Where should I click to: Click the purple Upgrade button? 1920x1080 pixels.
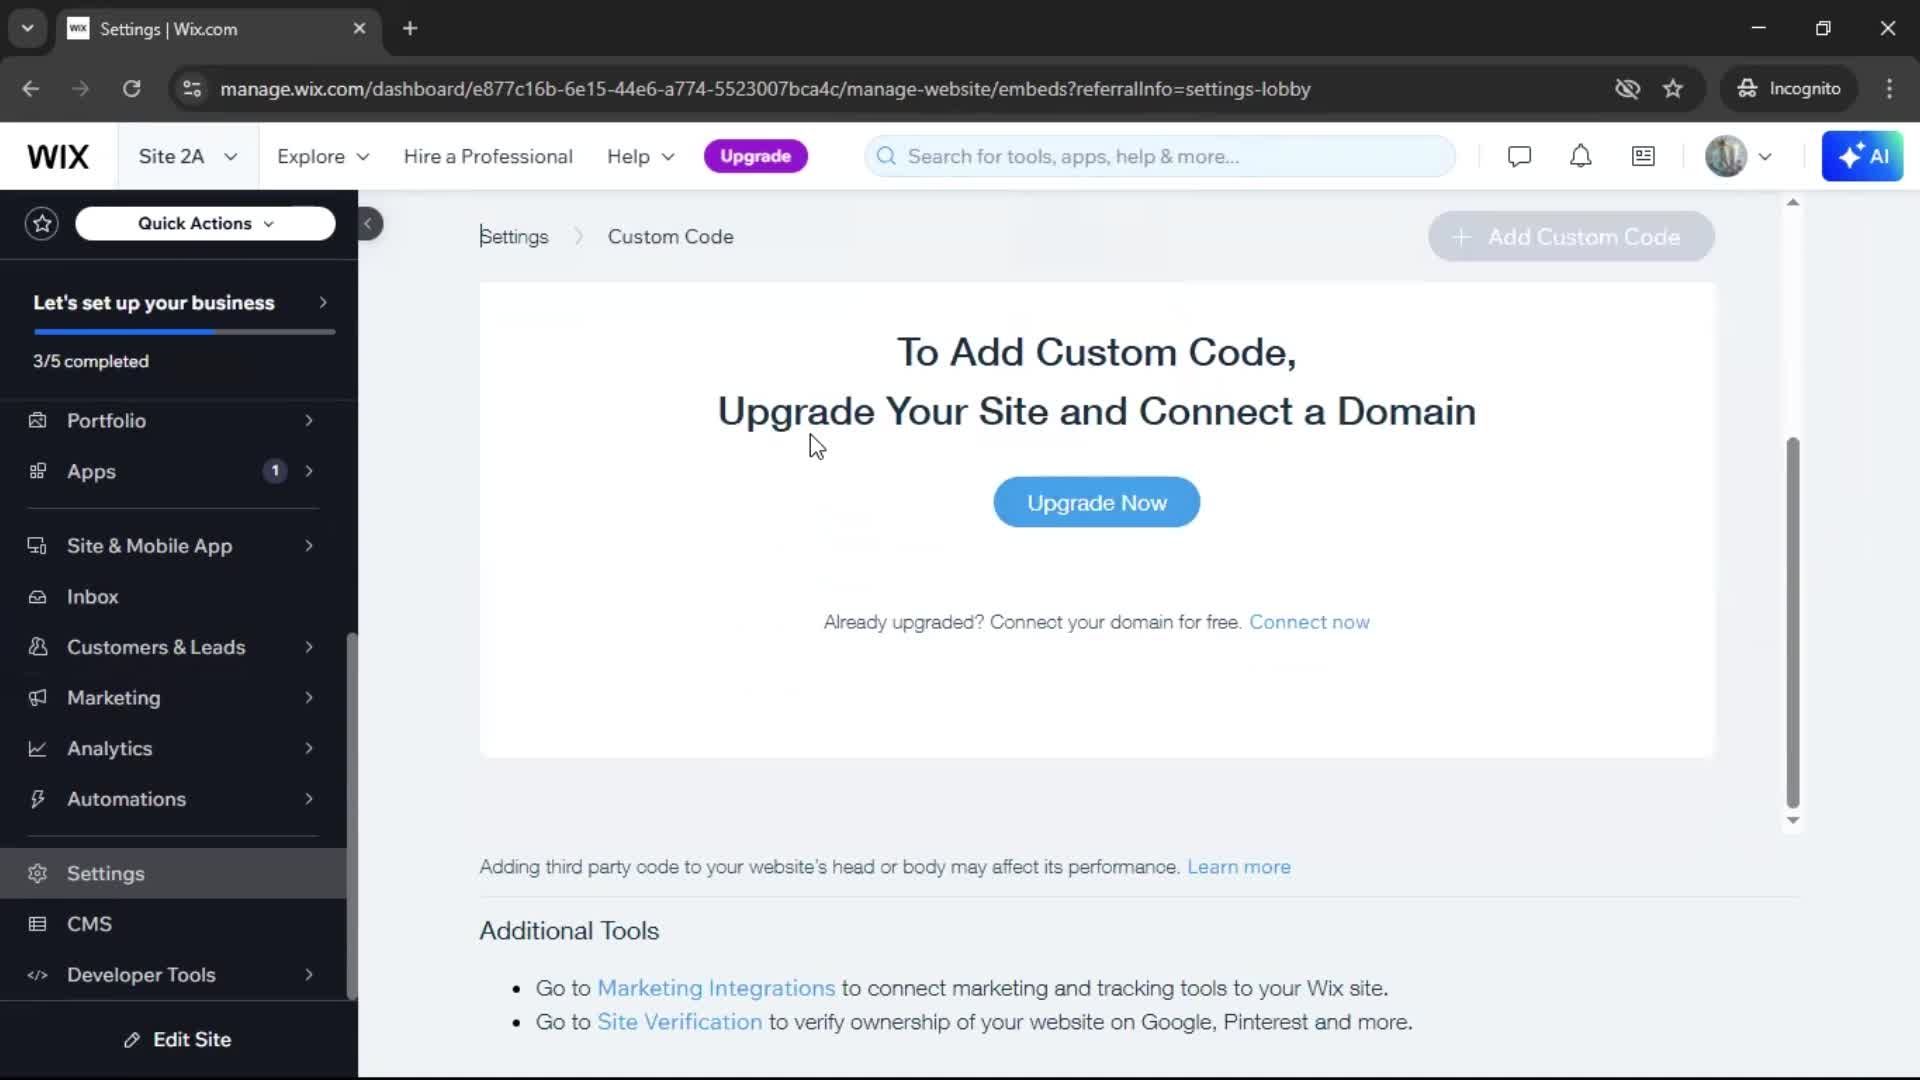tap(755, 157)
